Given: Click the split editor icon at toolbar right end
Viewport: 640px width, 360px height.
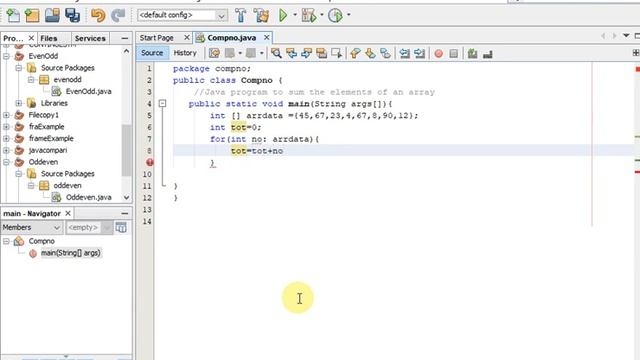Looking at the screenshot, I should pos(636,53).
